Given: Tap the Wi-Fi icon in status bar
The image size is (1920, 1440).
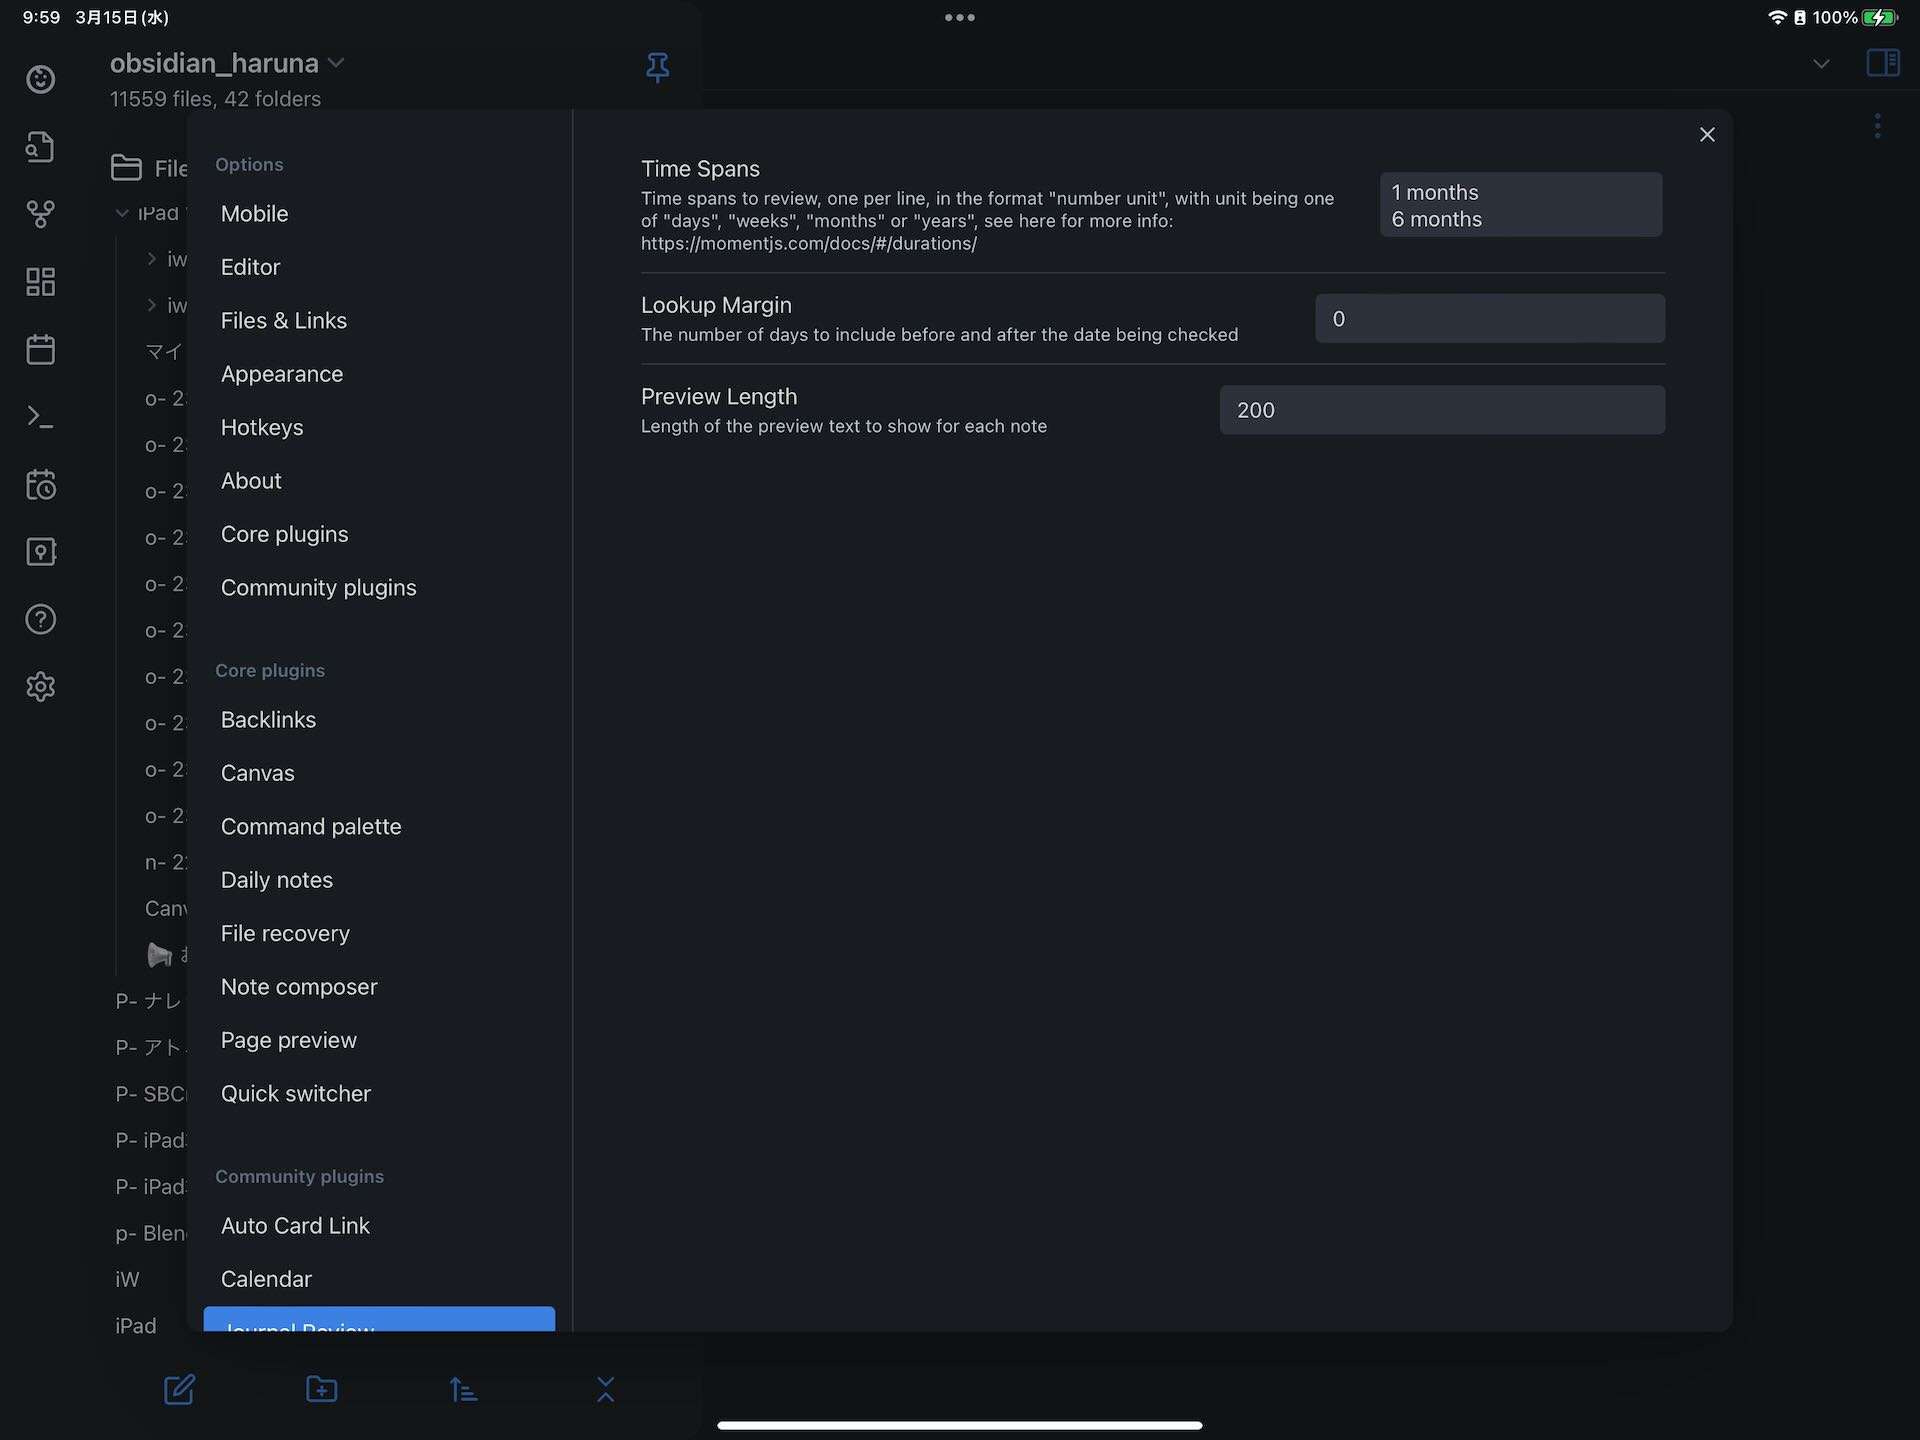Looking at the screenshot, I should coord(1777,17).
